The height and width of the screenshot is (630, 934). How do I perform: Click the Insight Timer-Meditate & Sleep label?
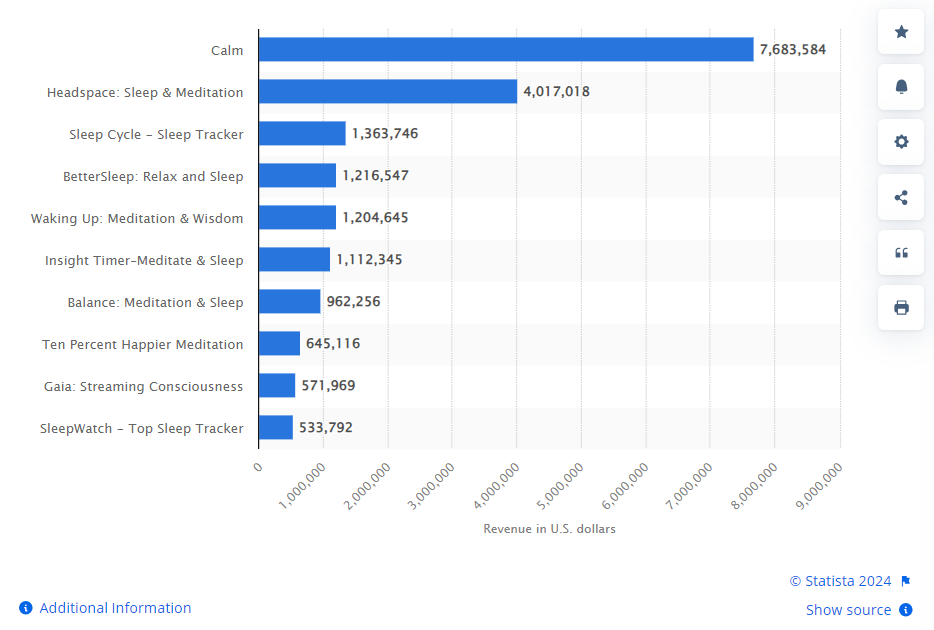[144, 260]
